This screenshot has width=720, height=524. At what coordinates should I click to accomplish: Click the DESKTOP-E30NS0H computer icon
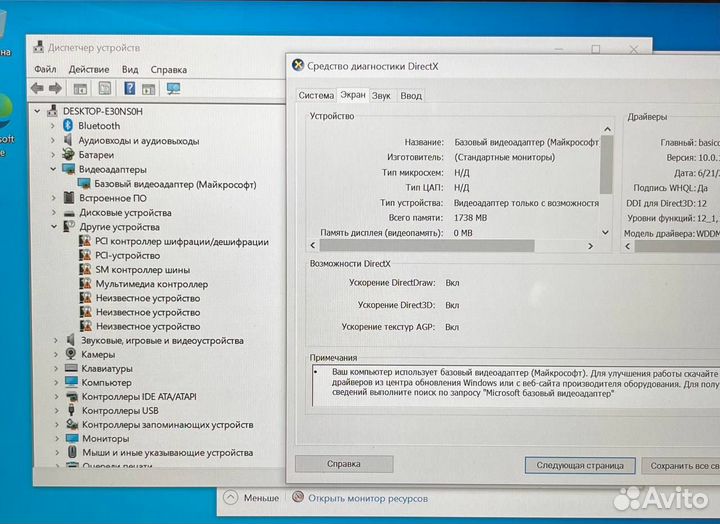point(53,111)
